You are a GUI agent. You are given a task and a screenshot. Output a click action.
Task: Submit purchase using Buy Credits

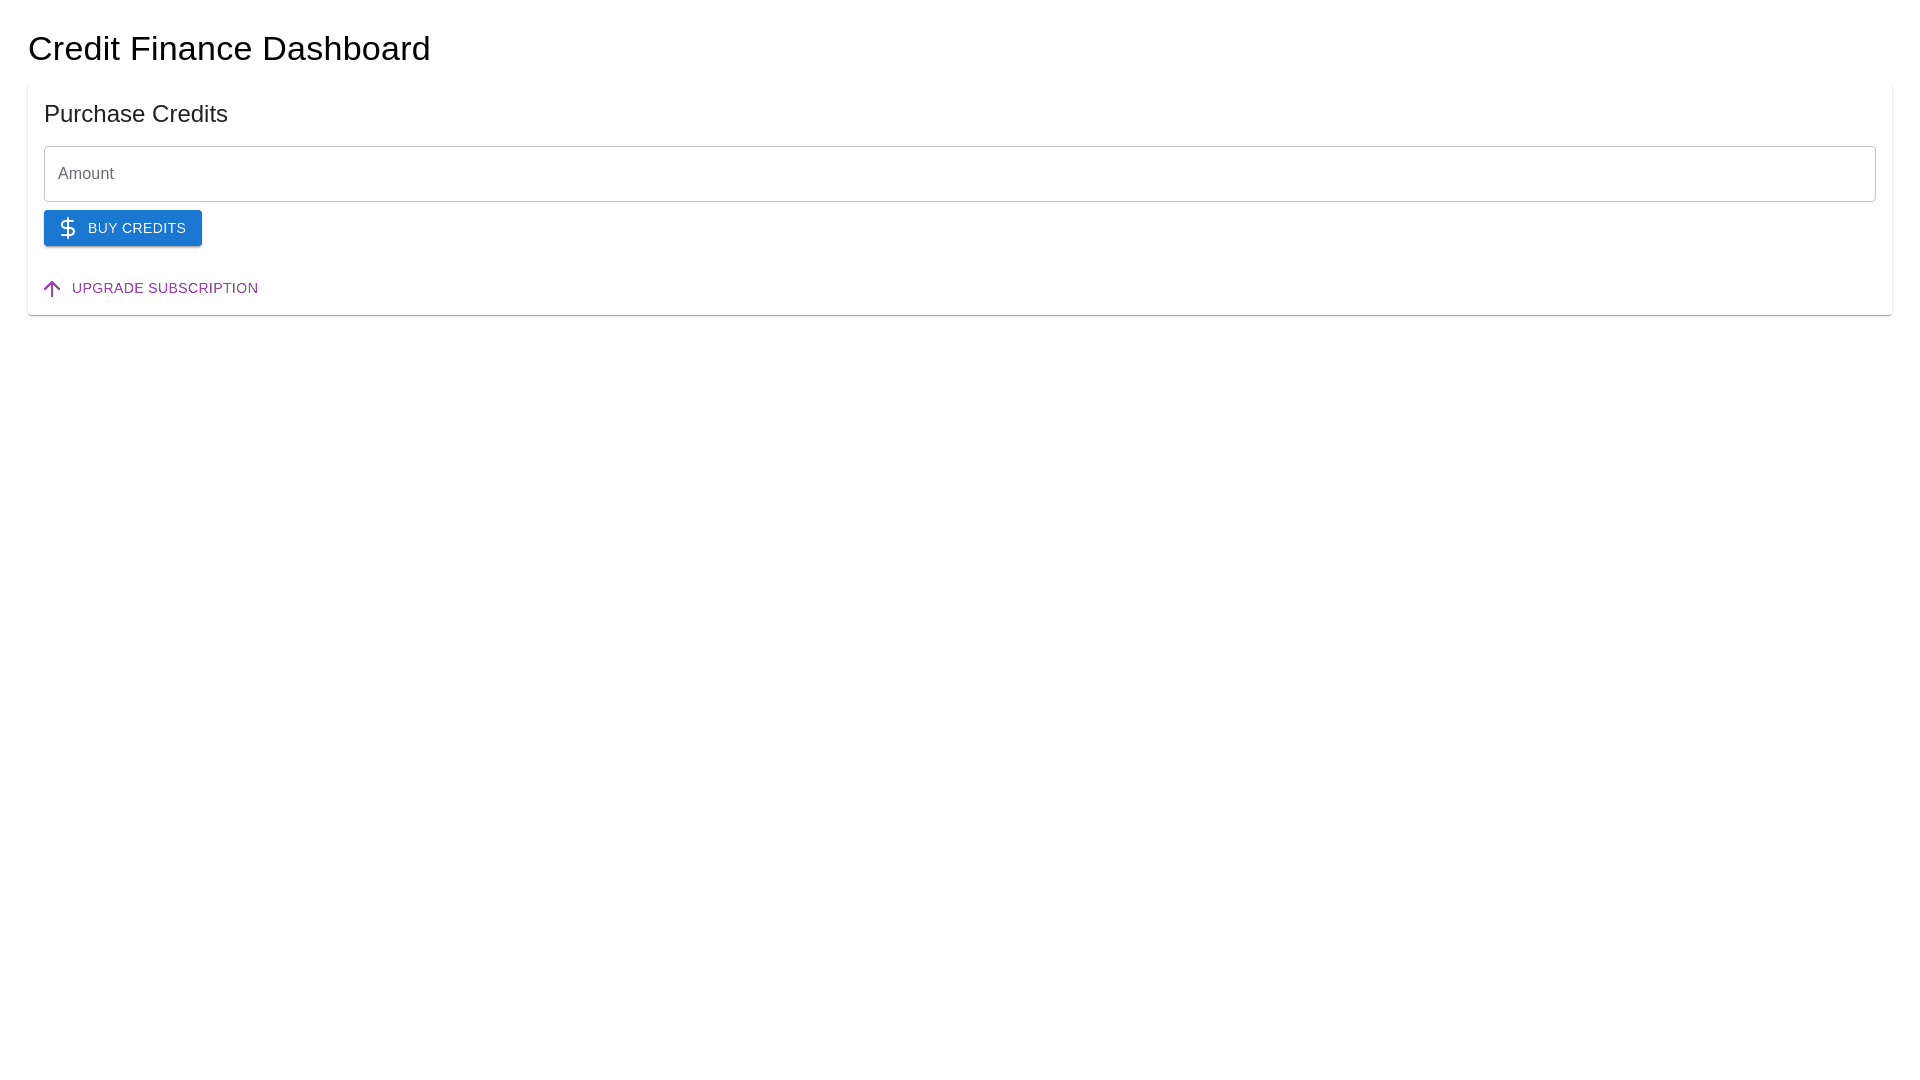[123, 228]
